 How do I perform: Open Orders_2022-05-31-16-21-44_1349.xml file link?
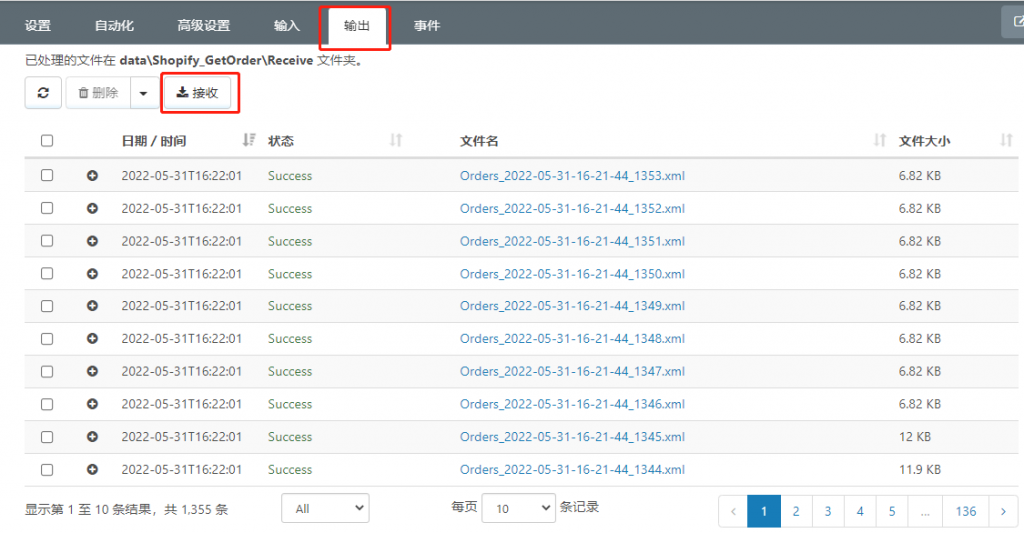[x=572, y=306]
